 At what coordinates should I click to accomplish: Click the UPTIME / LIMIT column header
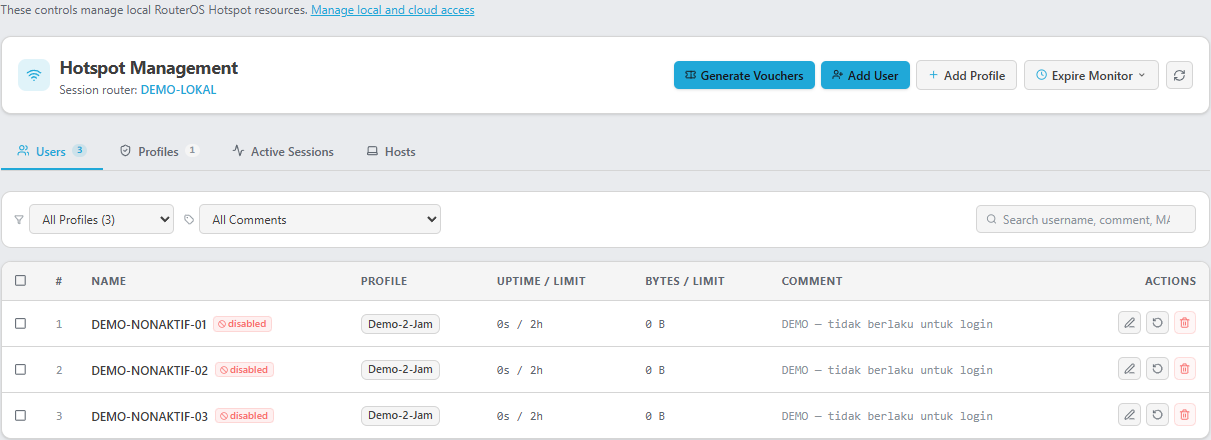pos(541,281)
